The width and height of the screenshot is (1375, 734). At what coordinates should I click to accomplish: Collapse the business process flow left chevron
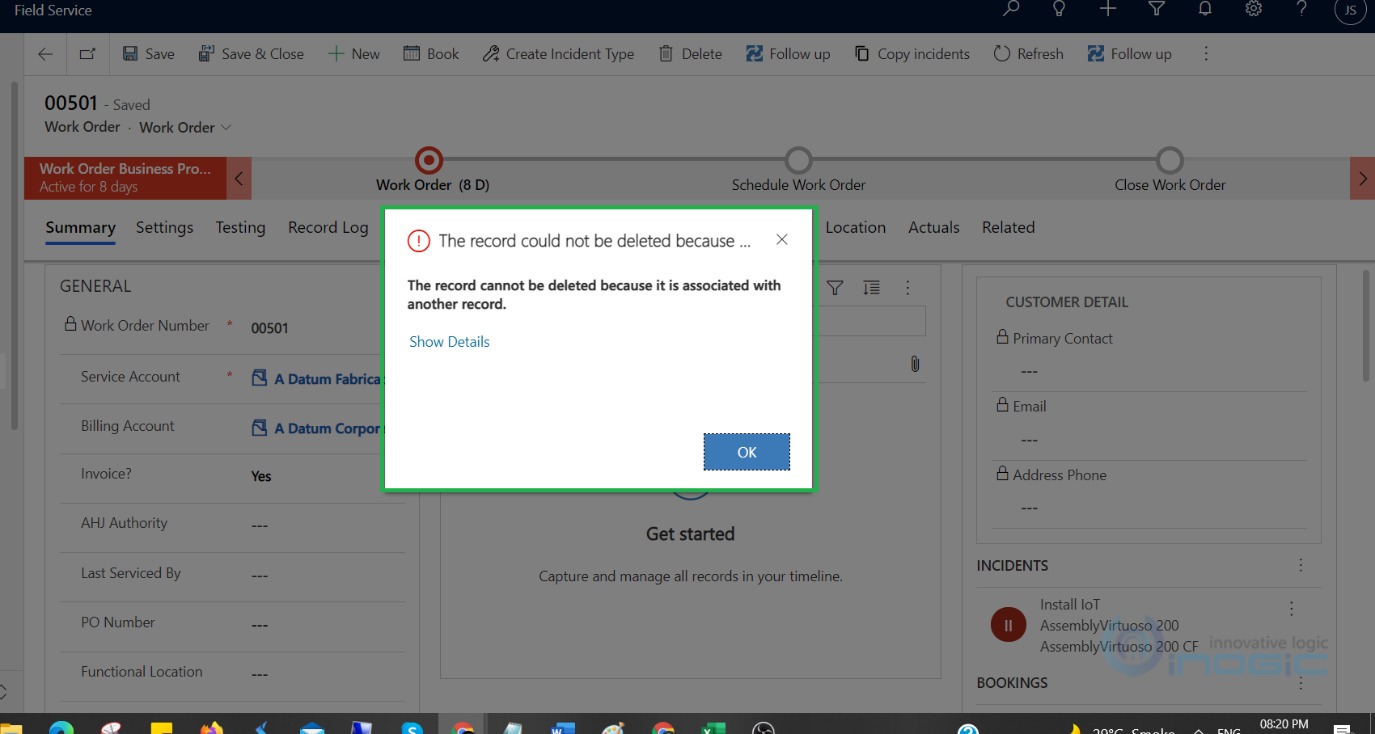coord(239,179)
